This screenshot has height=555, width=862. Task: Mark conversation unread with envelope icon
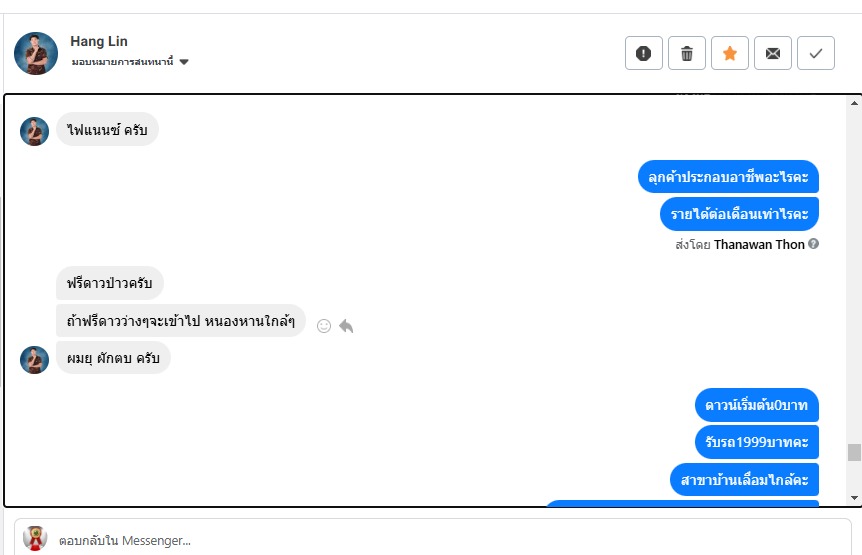click(772, 53)
